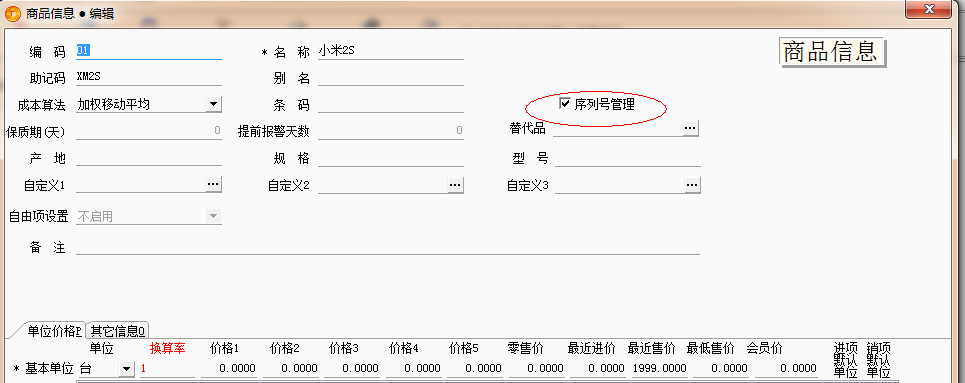Click the 价格2 value cell
The height and width of the screenshot is (383, 965).
pos(290,369)
